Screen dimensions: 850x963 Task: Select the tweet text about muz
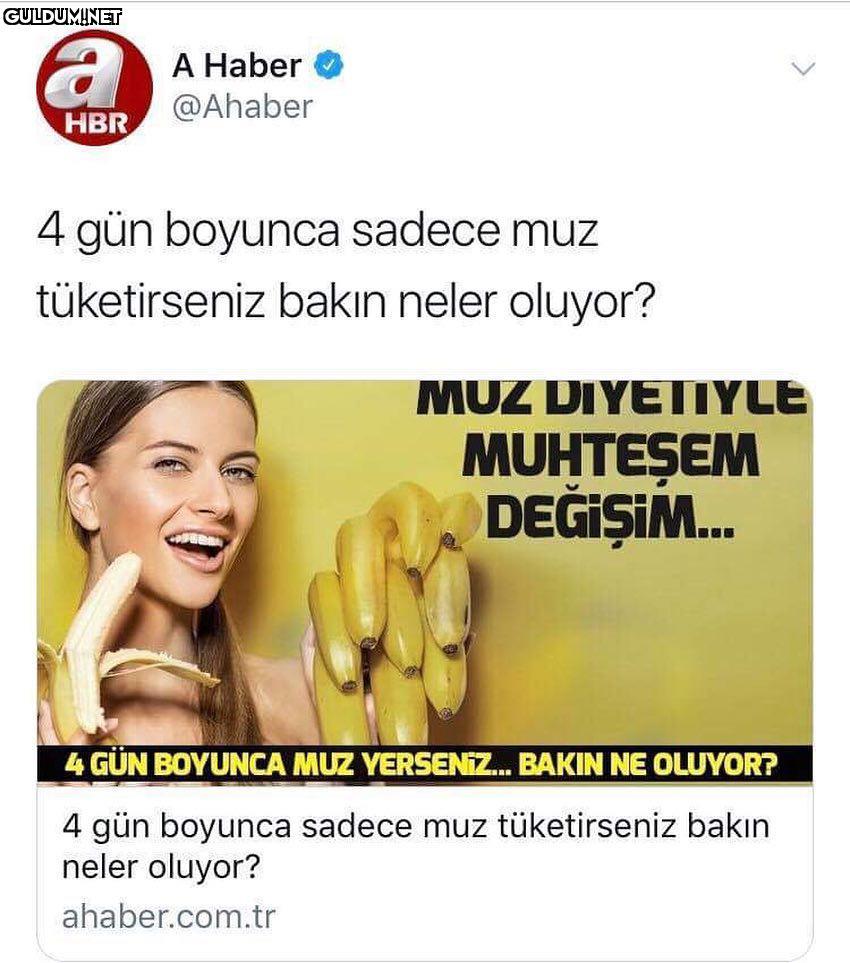coord(346,267)
